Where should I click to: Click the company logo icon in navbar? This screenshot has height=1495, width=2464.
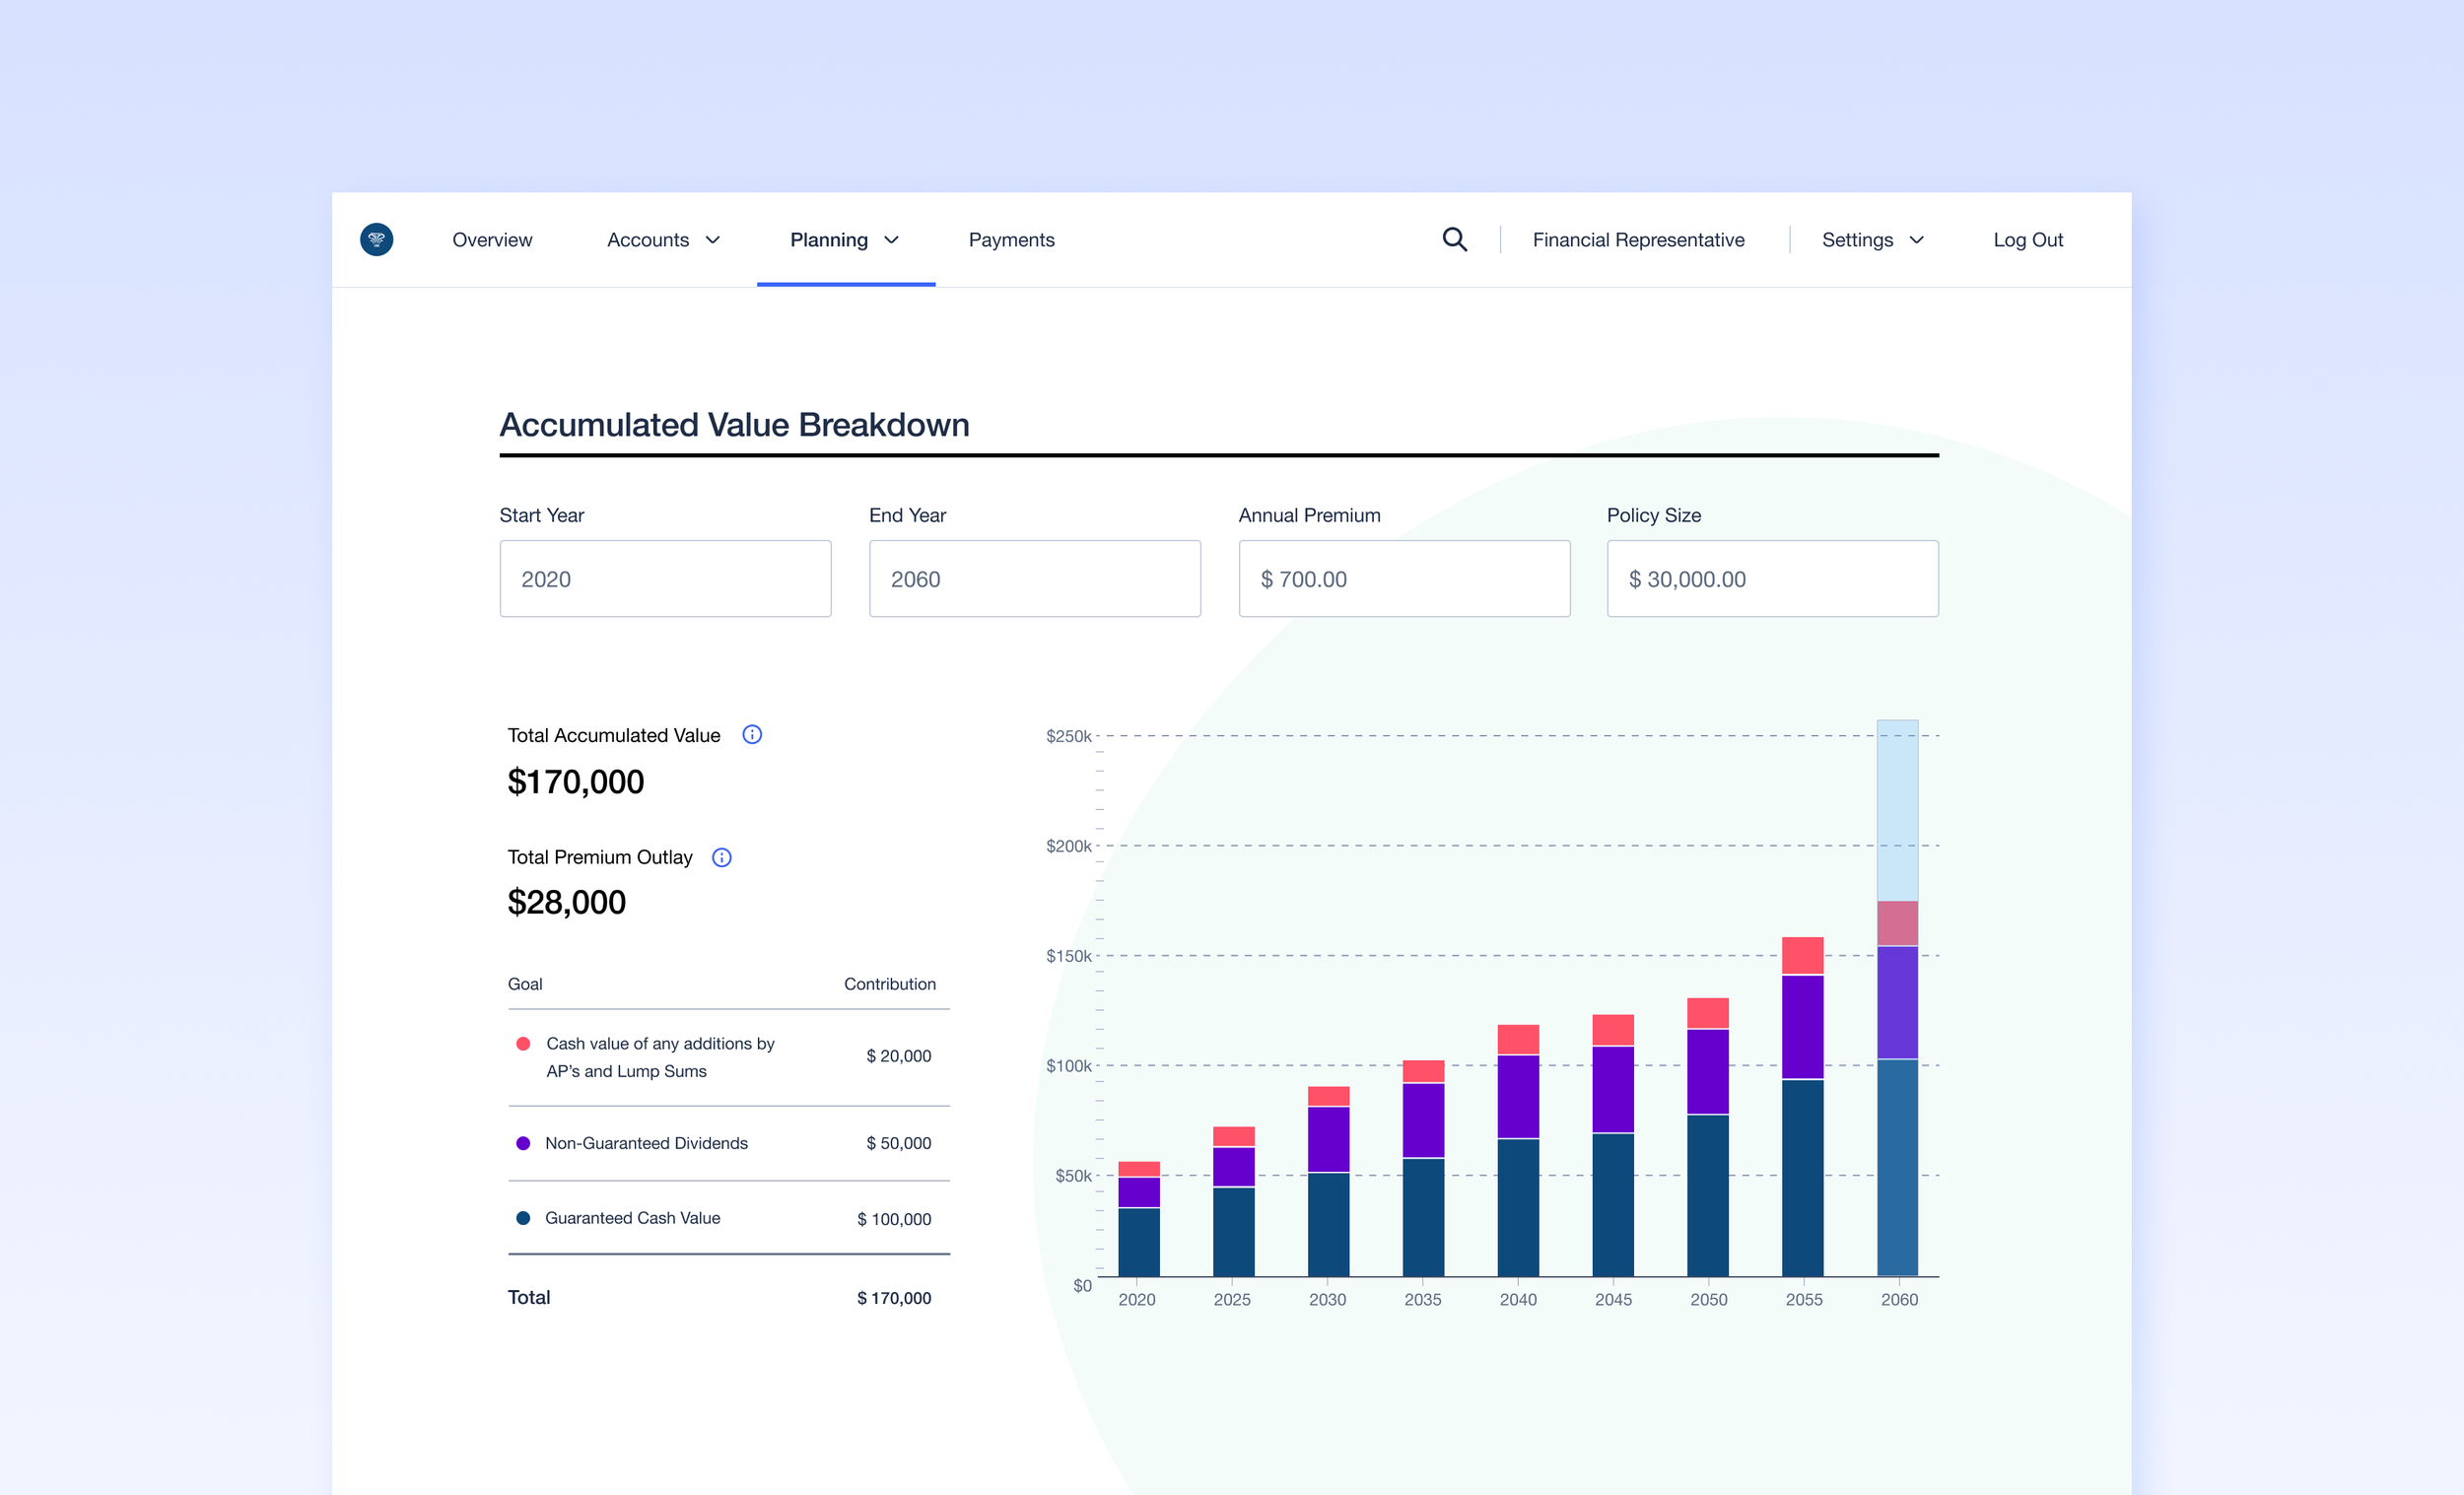click(376, 240)
